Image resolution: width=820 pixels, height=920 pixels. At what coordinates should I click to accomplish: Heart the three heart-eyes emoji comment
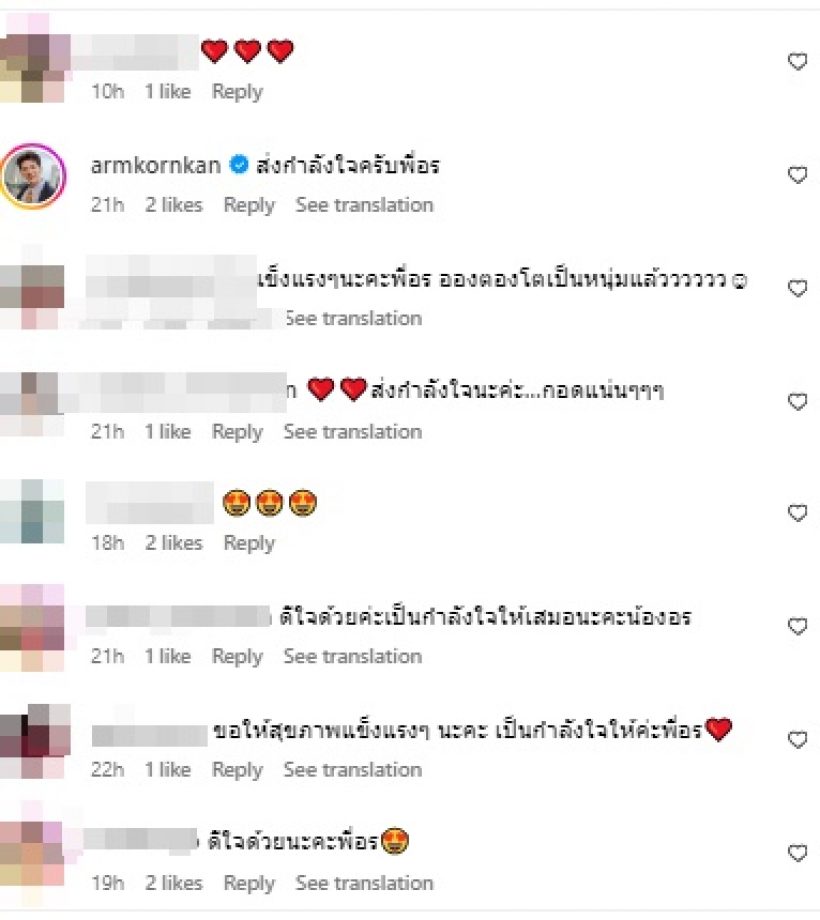[797, 513]
